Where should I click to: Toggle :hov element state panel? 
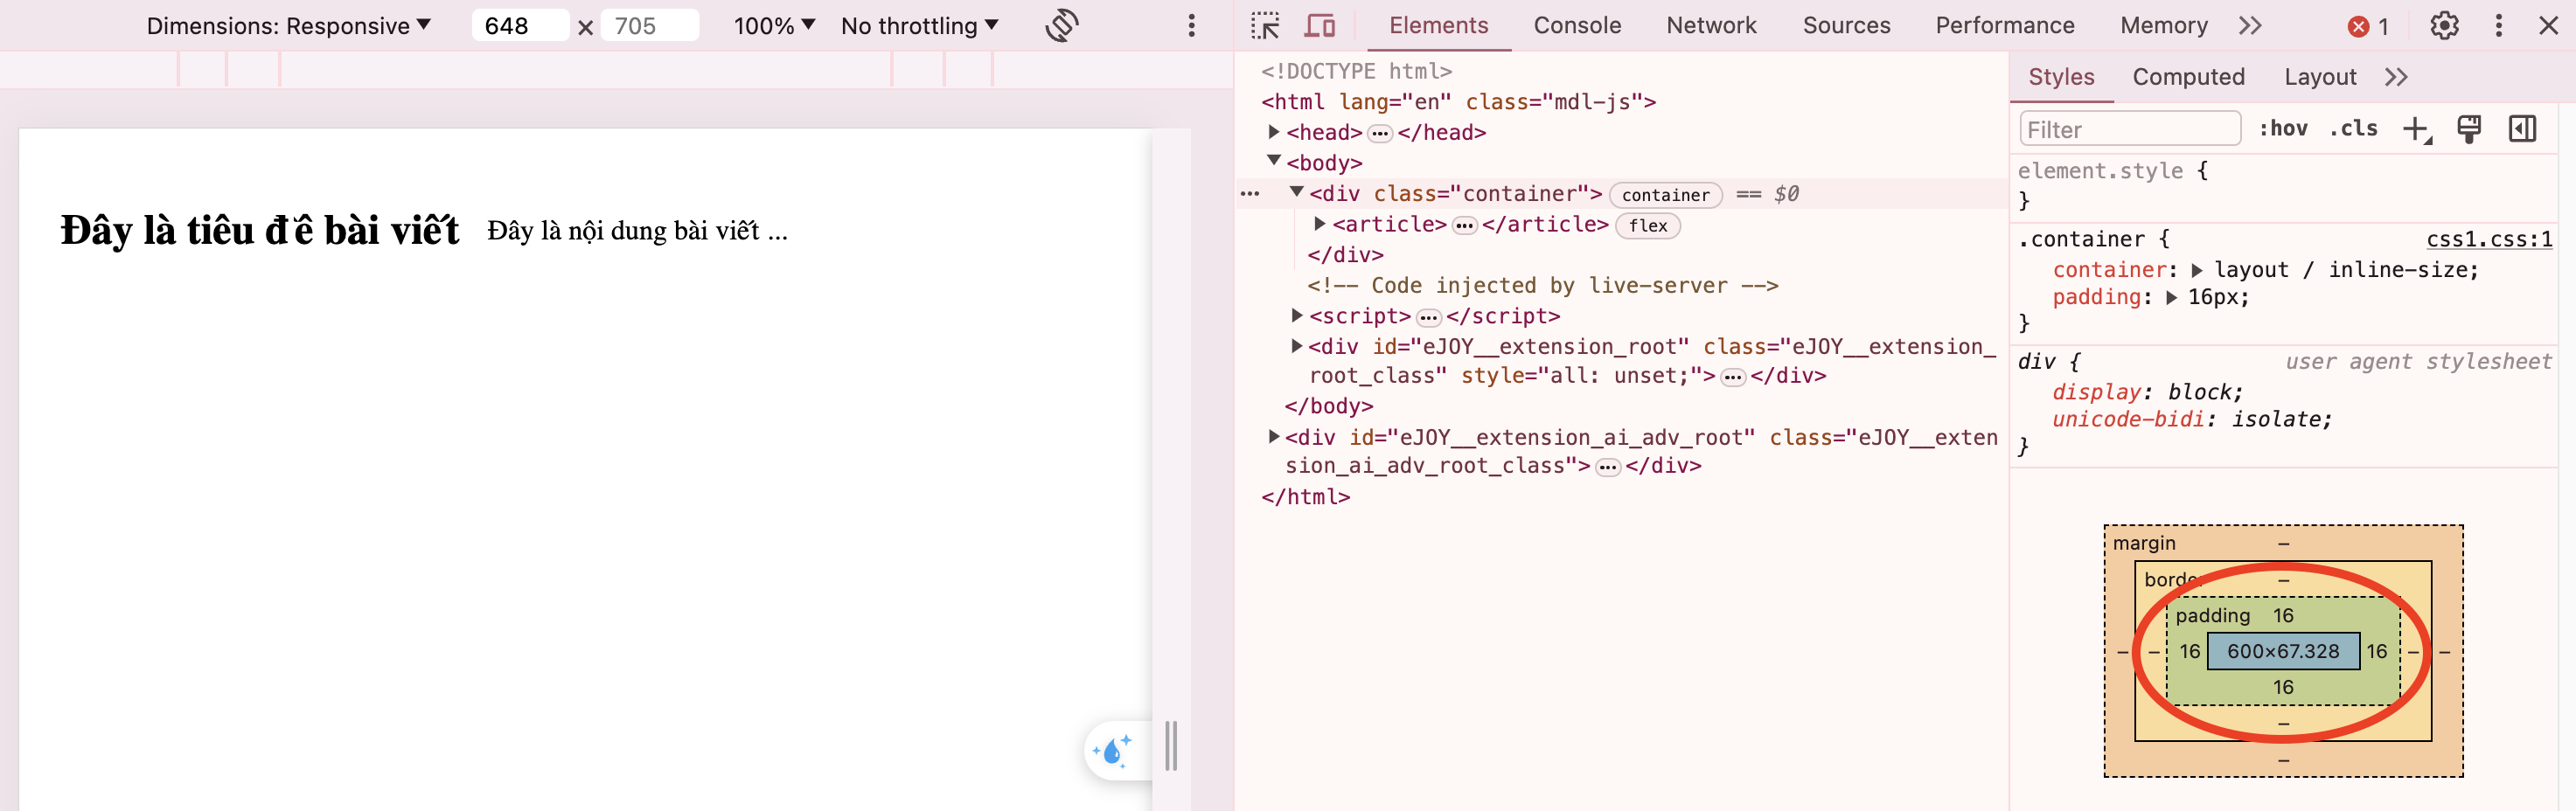coord(2283,129)
